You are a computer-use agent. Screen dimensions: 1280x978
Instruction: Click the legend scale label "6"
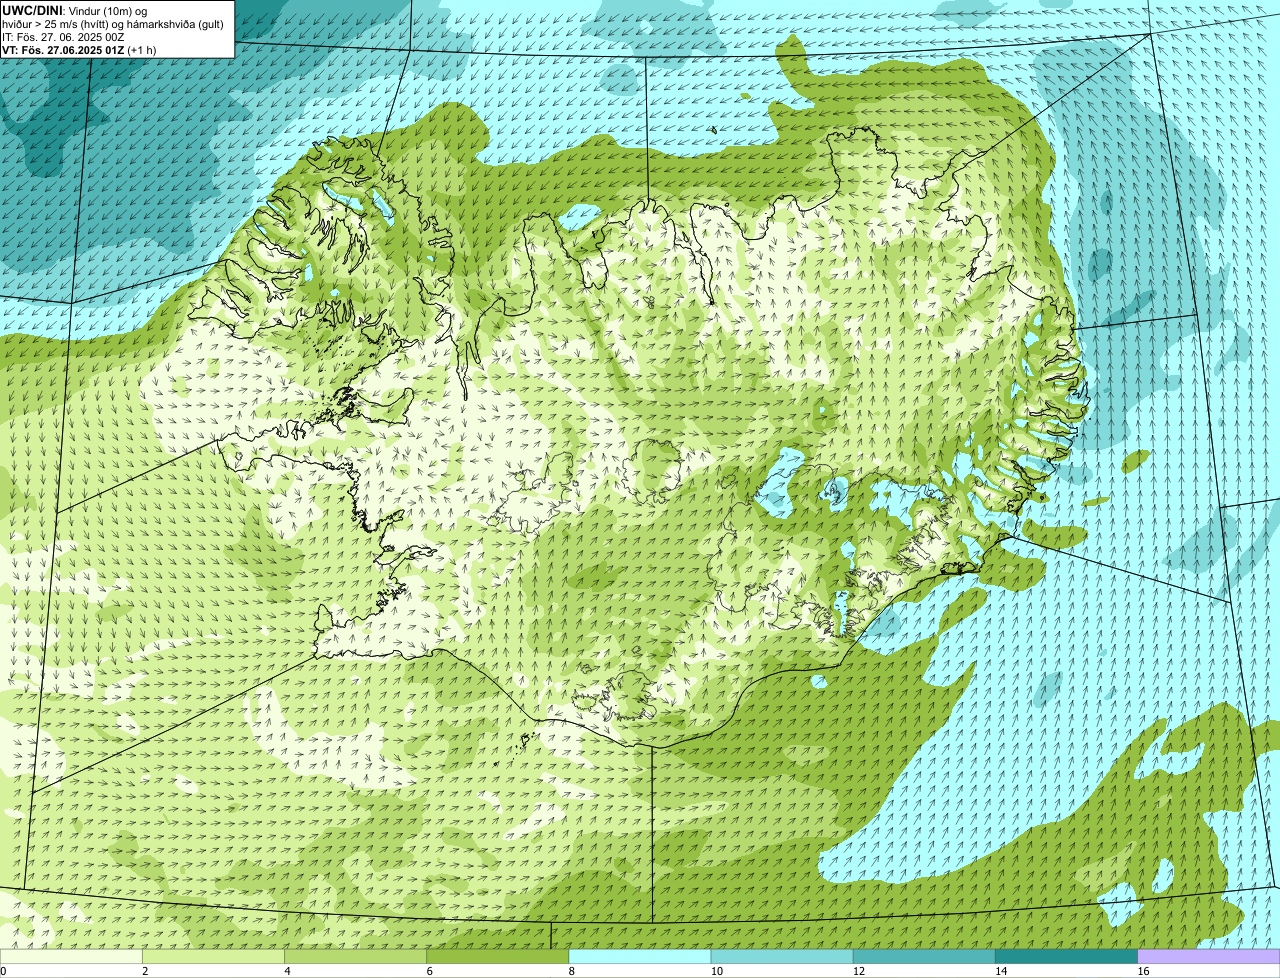[429, 971]
